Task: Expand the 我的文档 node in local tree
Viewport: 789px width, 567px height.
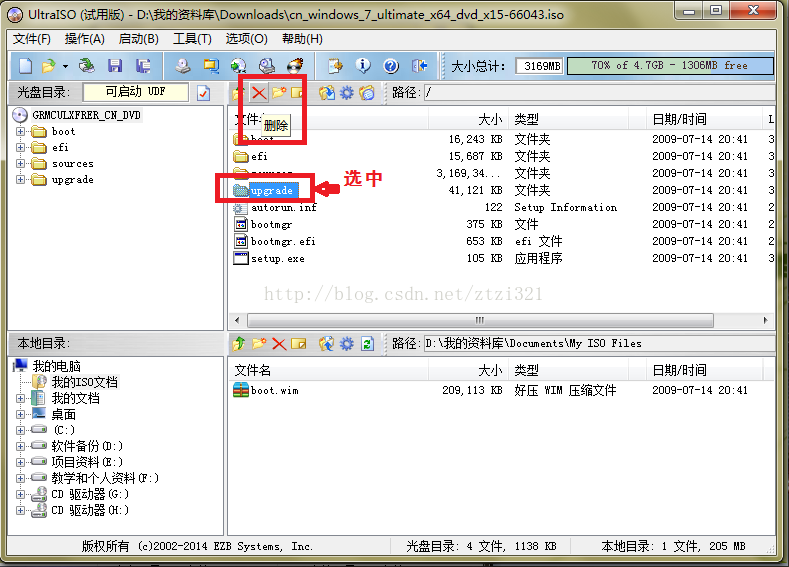Action: (x=20, y=398)
